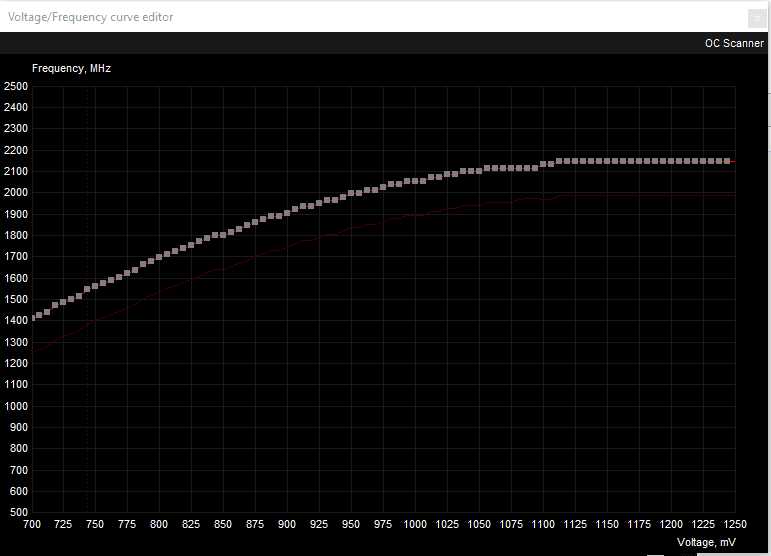Pick the curve point at 1050 mV

point(479,171)
